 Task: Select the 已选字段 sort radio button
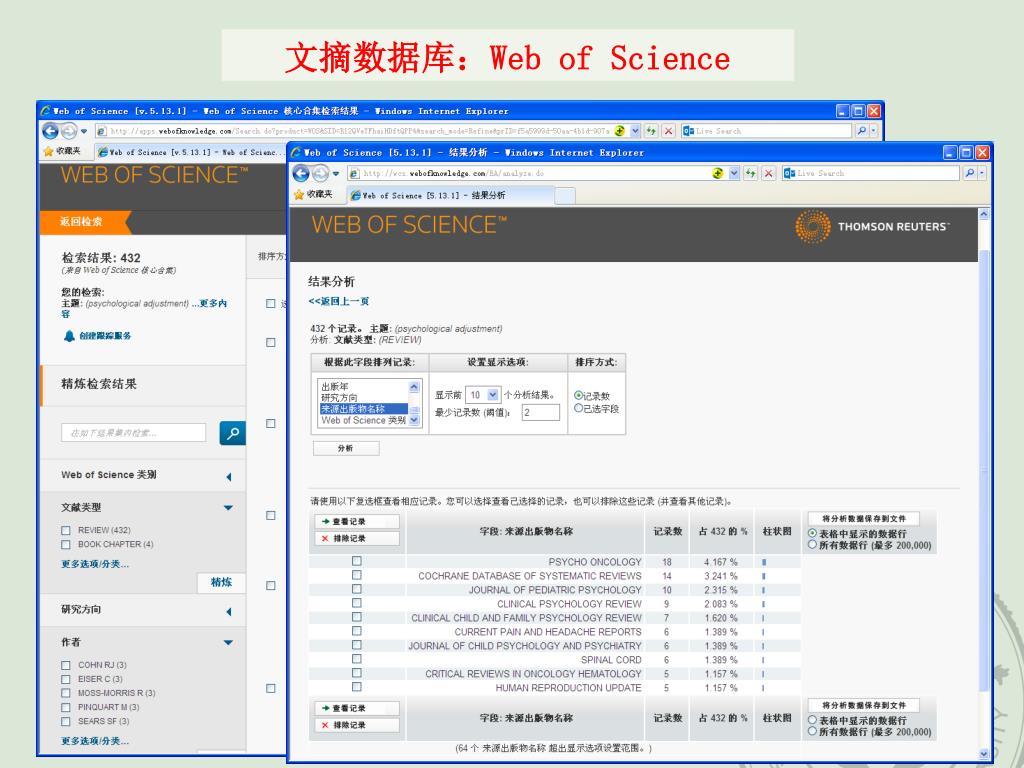tap(578, 408)
